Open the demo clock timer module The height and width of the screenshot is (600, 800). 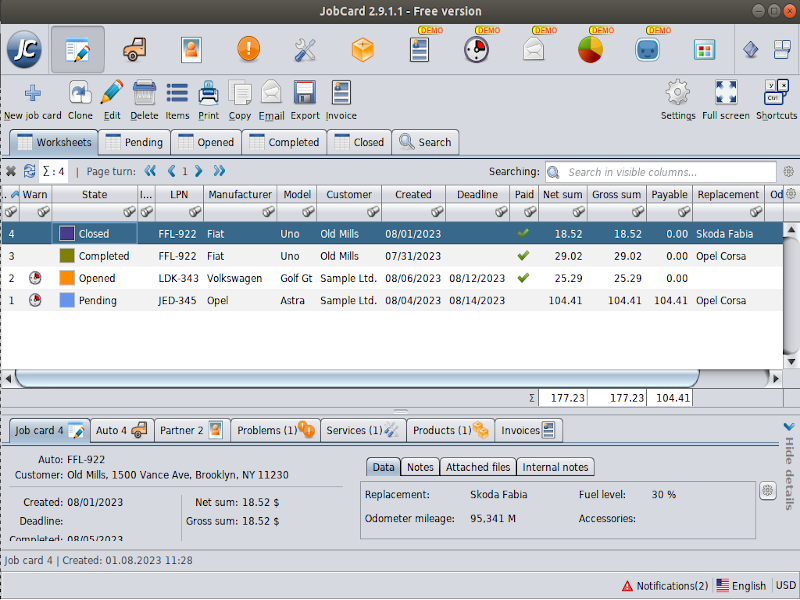click(476, 49)
